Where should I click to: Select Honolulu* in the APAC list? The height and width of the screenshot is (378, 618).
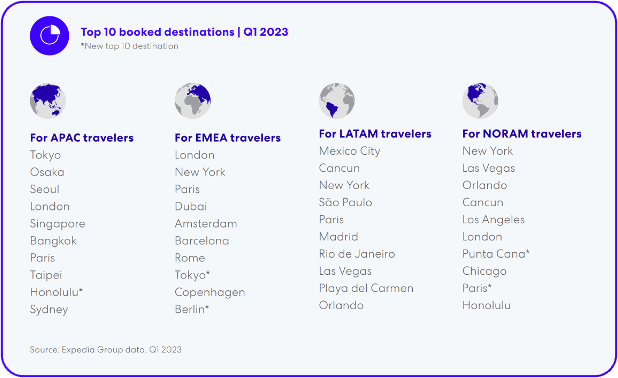tap(56, 292)
